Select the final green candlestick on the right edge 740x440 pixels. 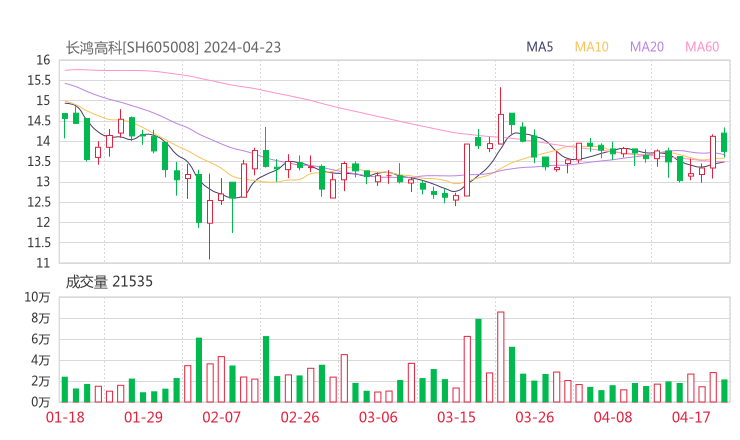(724, 142)
